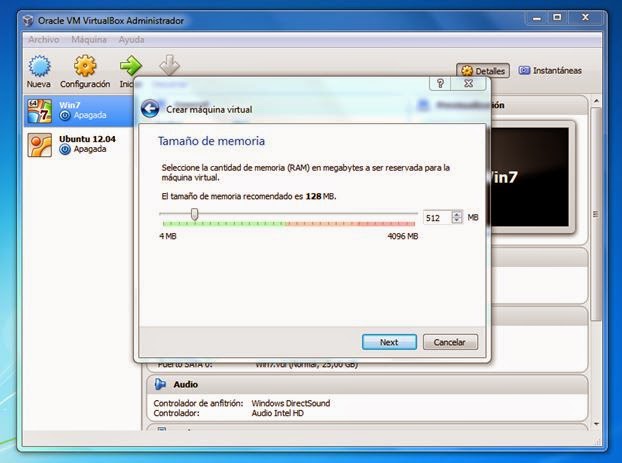This screenshot has width=622, height=463.
Task: Click the power state icon under Win7
Action: point(65,115)
